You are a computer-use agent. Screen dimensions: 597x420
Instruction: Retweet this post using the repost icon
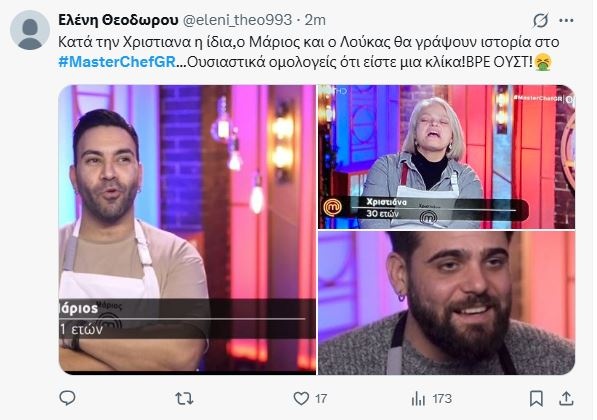tap(184, 399)
